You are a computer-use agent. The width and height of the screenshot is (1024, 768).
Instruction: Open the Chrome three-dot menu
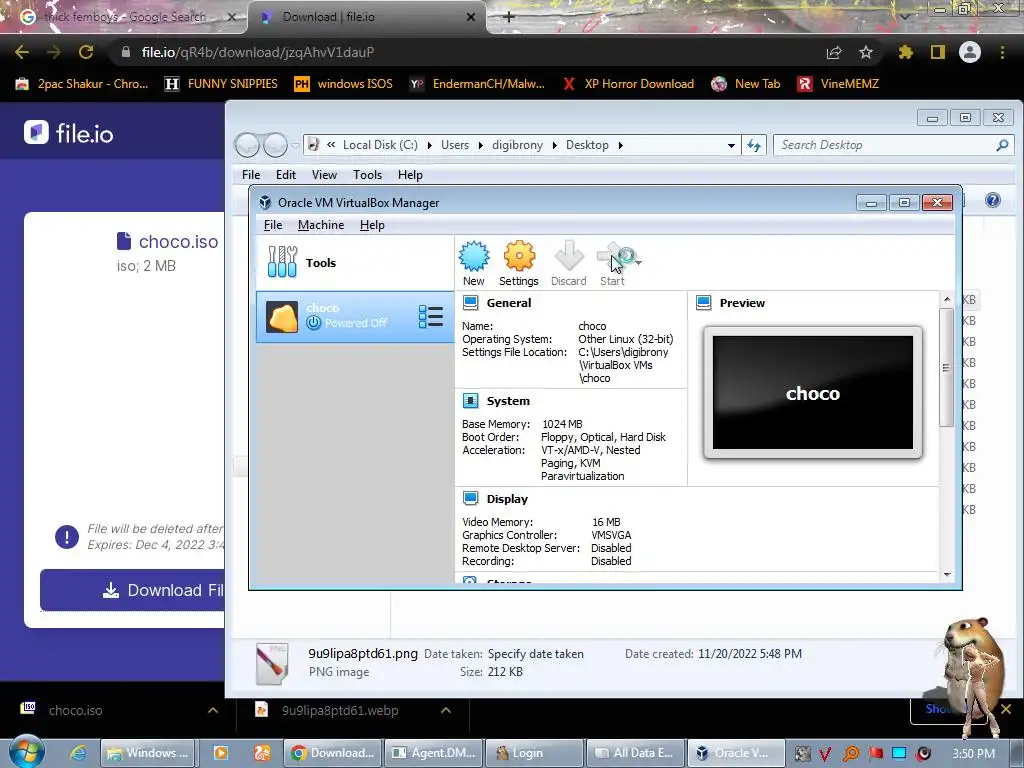point(1002,52)
